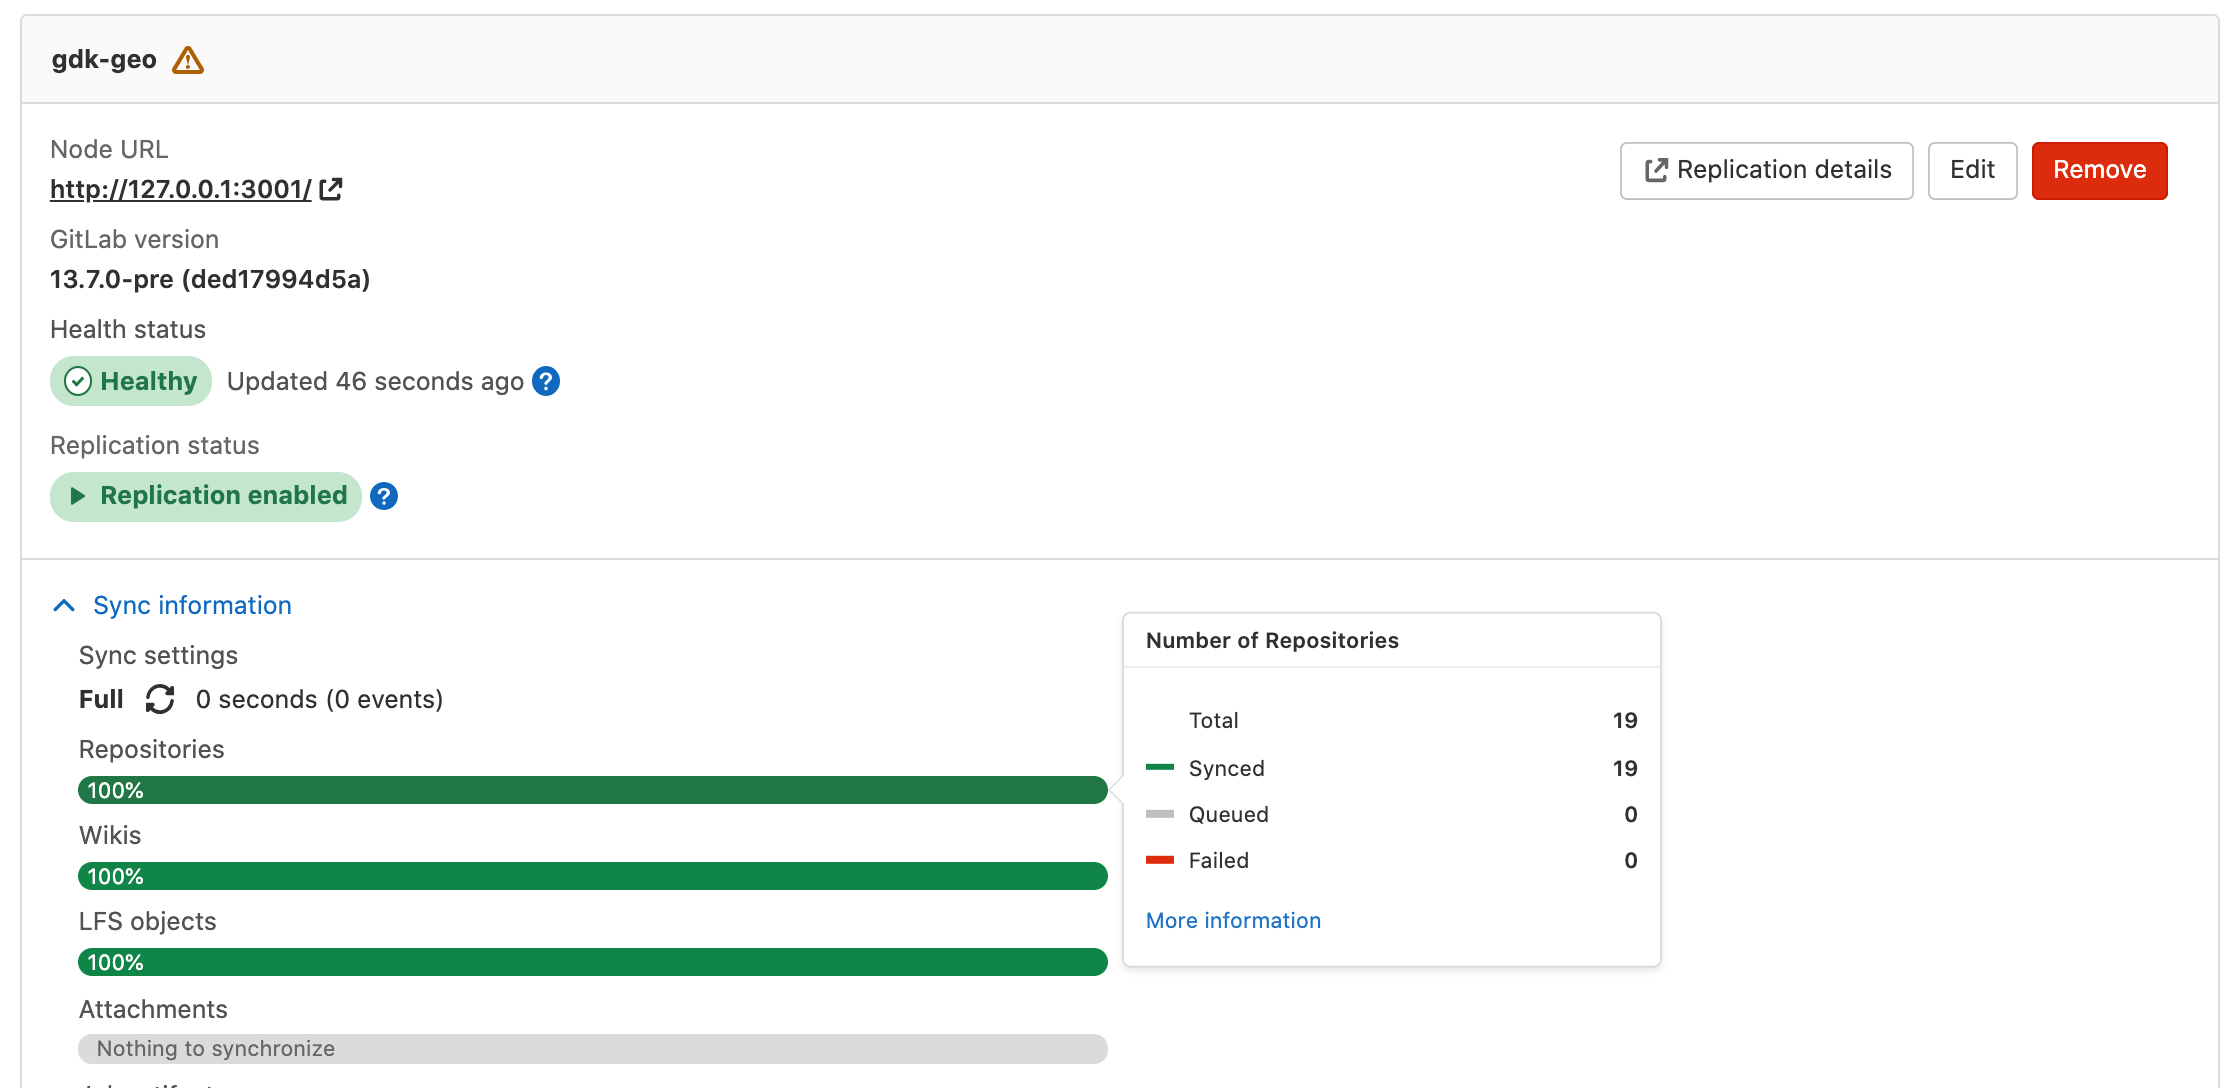Open the http://127.0.0.1:3001/ node URL
Image resolution: width=2232 pixels, height=1088 pixels.
click(180, 188)
